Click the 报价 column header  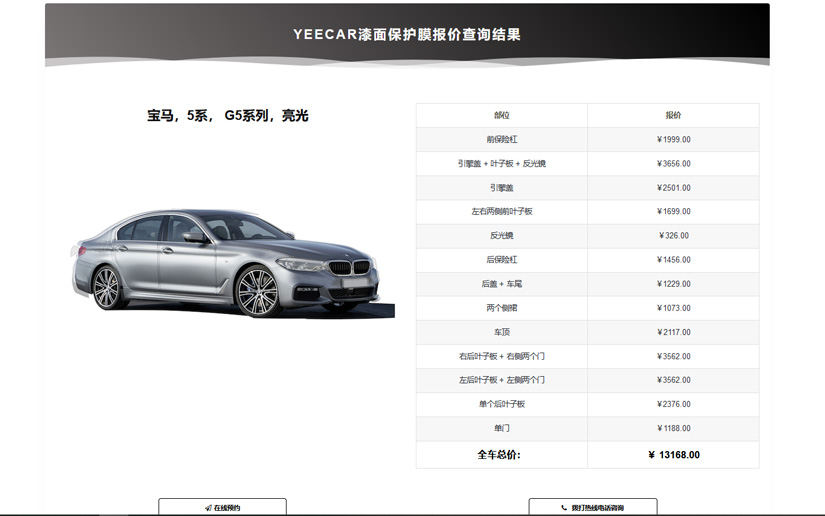tap(673, 115)
